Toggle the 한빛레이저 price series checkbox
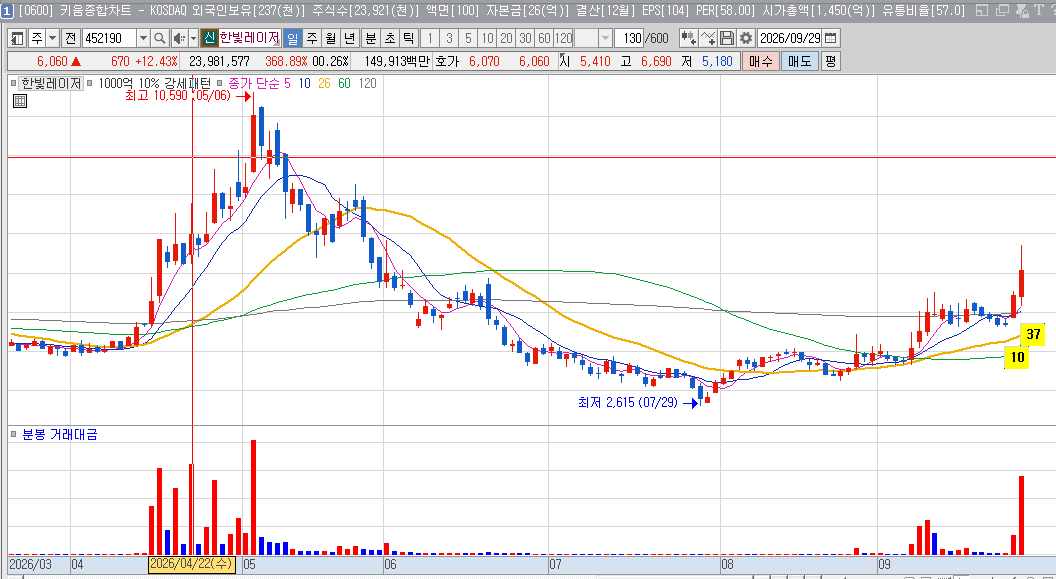 pyautogui.click(x=15, y=83)
